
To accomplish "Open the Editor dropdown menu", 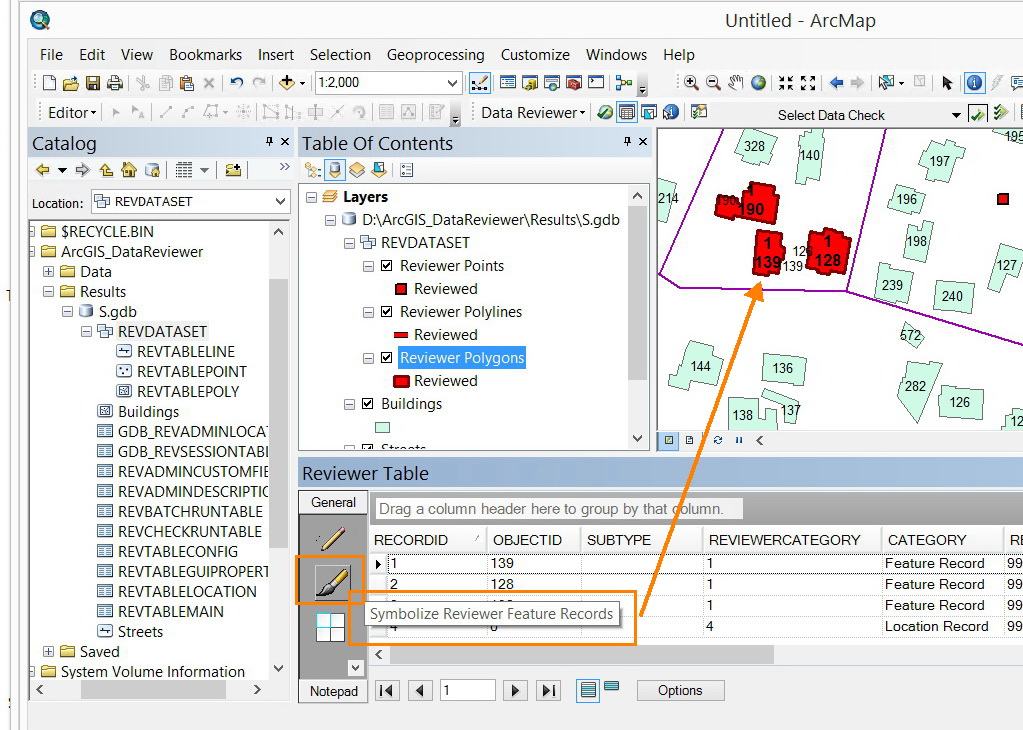I will coord(72,113).
